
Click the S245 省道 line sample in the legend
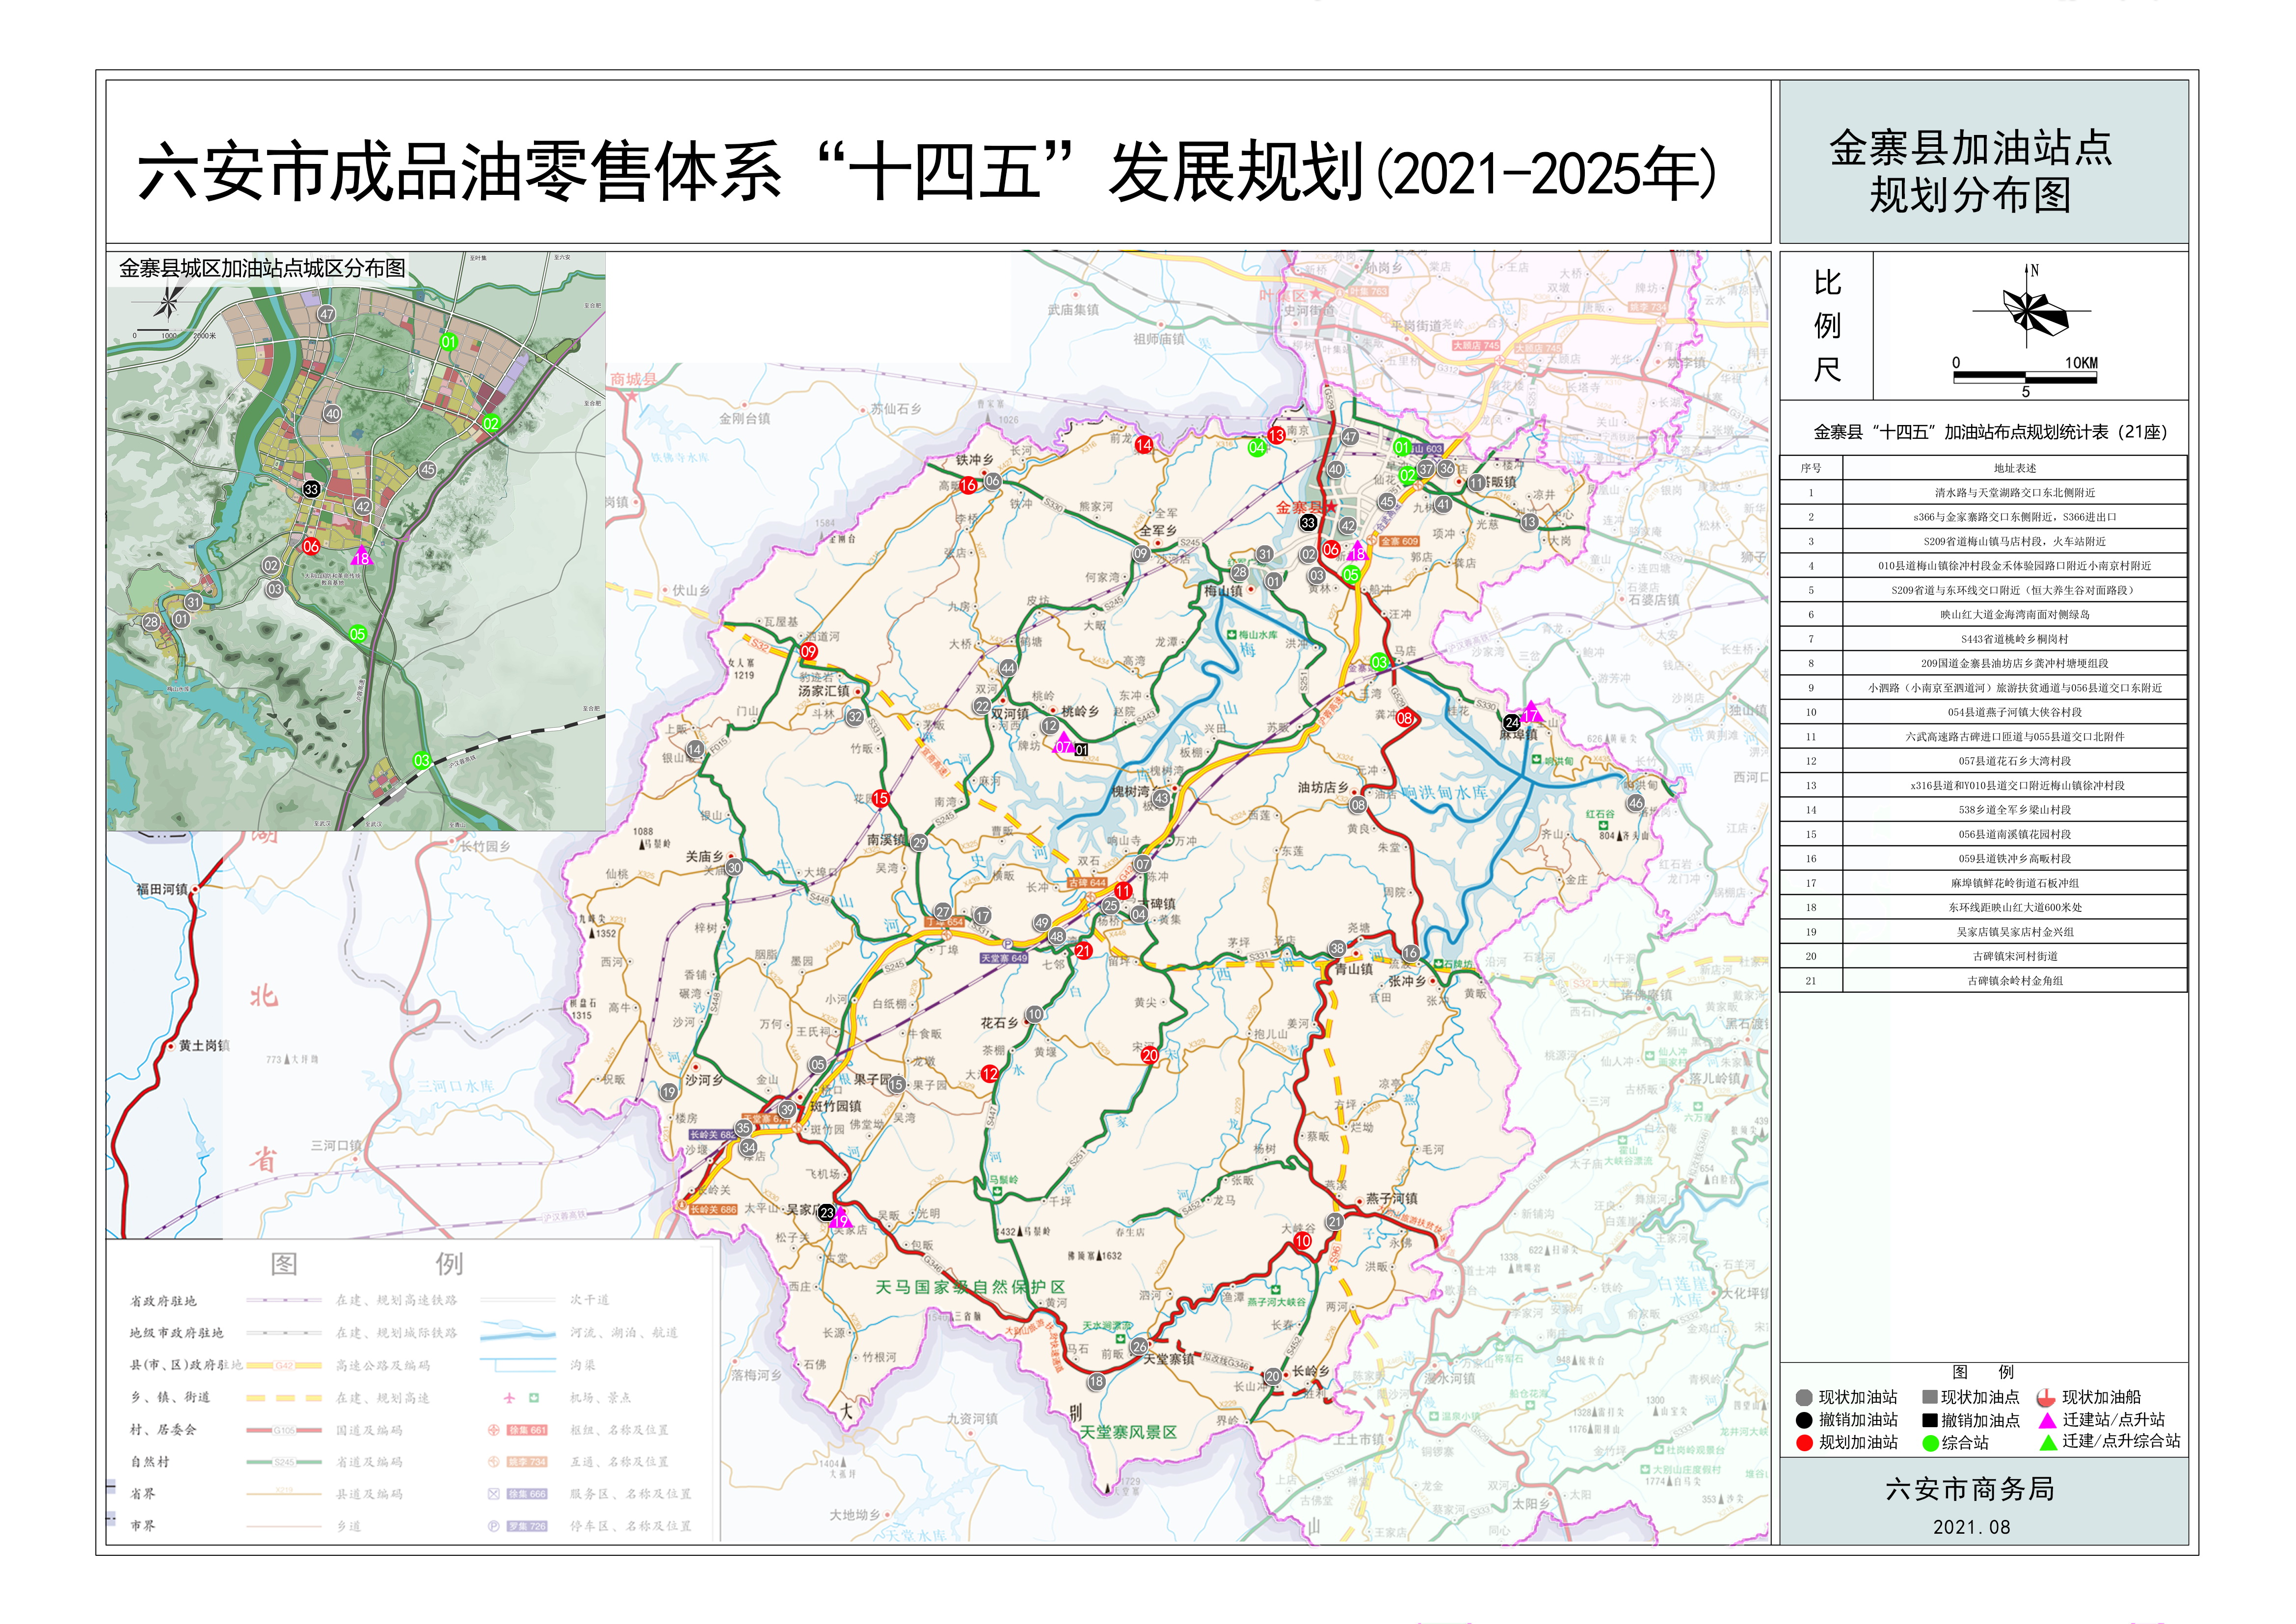(284, 1462)
